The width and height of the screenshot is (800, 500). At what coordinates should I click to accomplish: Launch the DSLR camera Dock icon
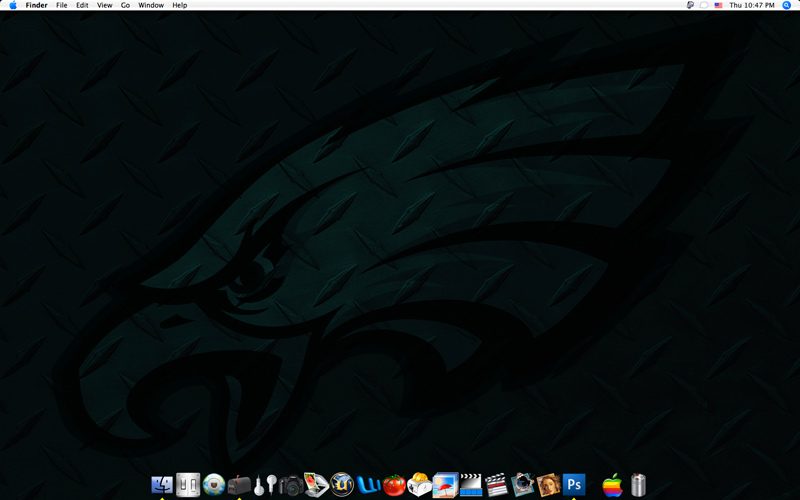[x=291, y=485]
